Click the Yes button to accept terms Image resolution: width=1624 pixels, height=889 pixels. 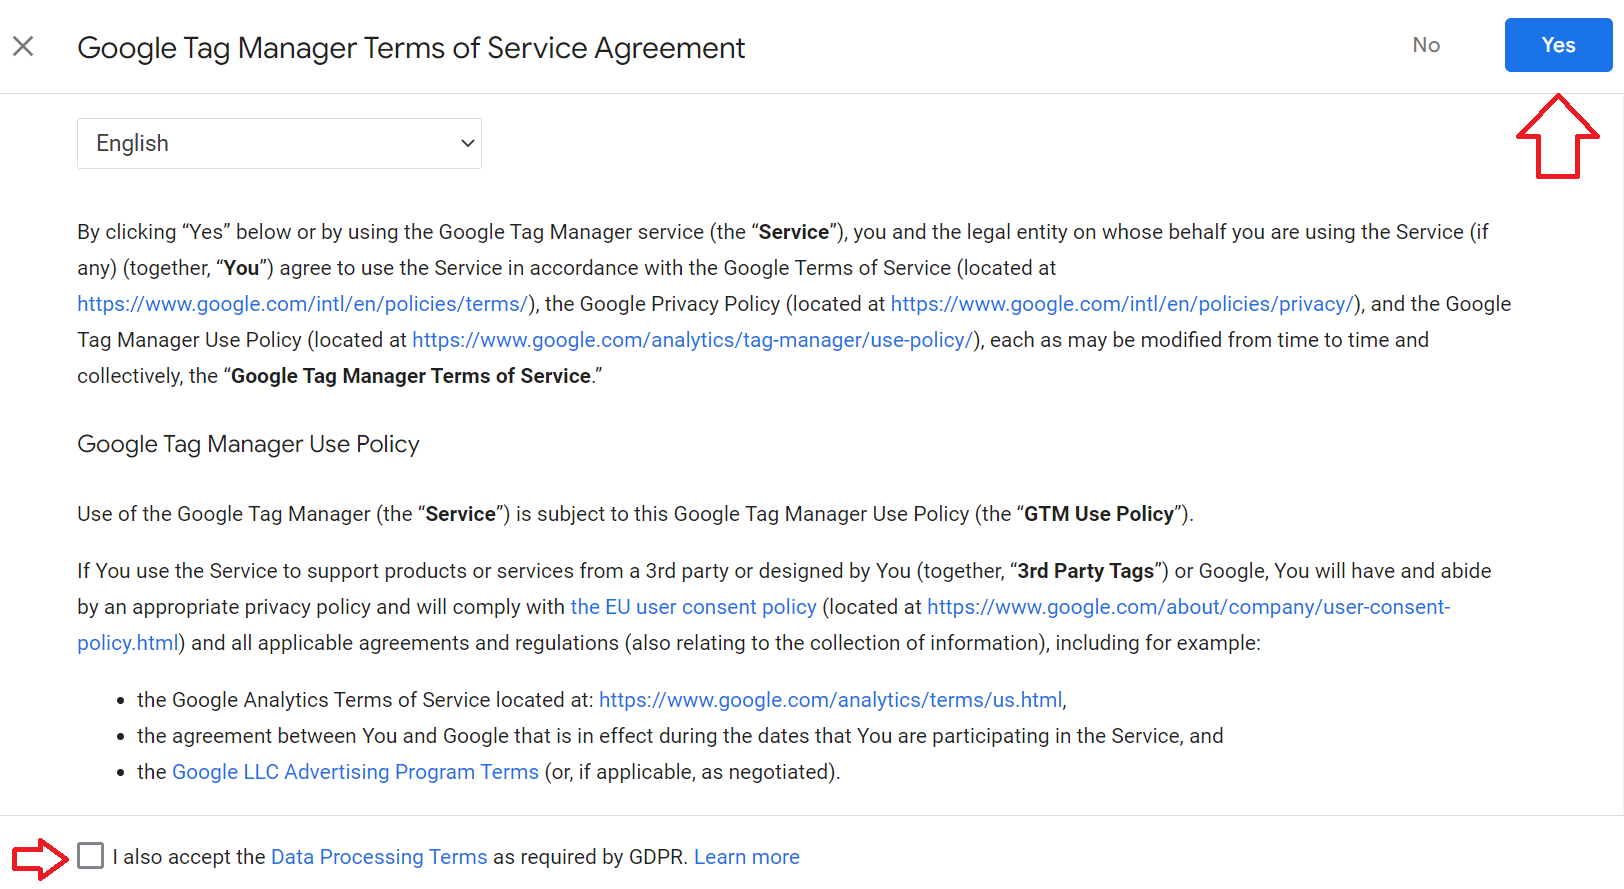point(1558,45)
